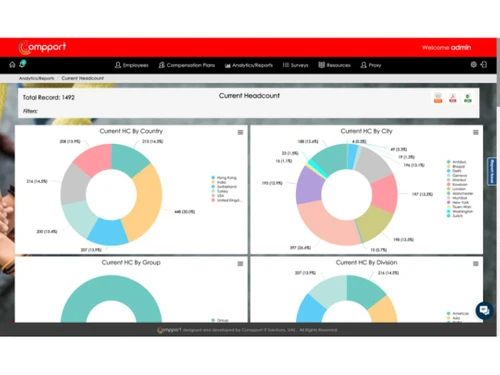Click the logout icon
Screen dimensions: 500x375
click(x=484, y=65)
